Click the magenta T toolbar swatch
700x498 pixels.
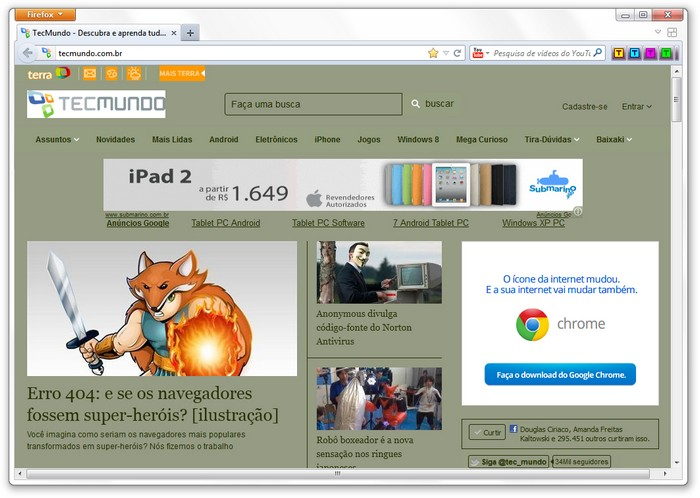click(650, 54)
